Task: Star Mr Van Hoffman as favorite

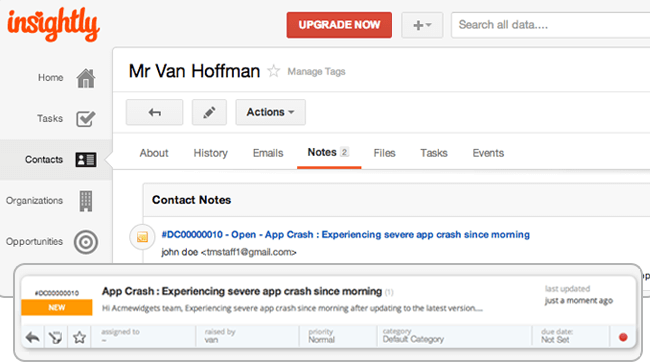Action: (x=274, y=71)
